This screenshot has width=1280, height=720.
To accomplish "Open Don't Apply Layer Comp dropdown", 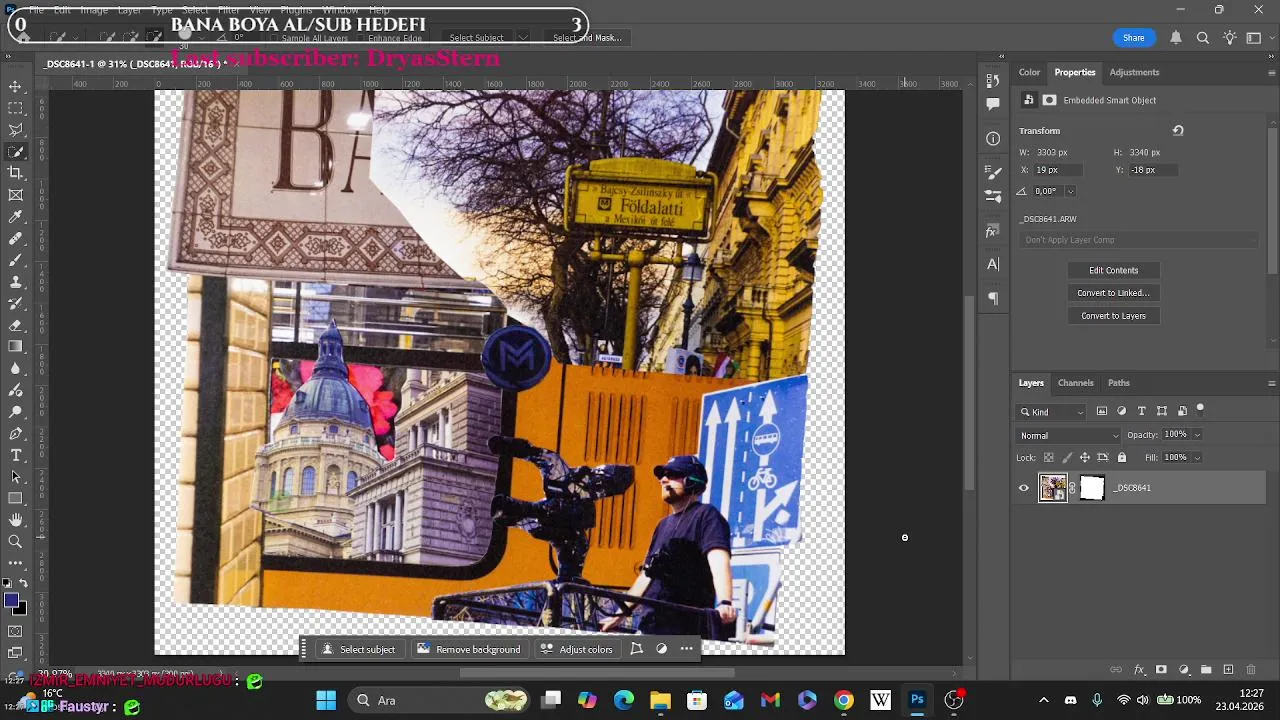I will click(x=1139, y=240).
